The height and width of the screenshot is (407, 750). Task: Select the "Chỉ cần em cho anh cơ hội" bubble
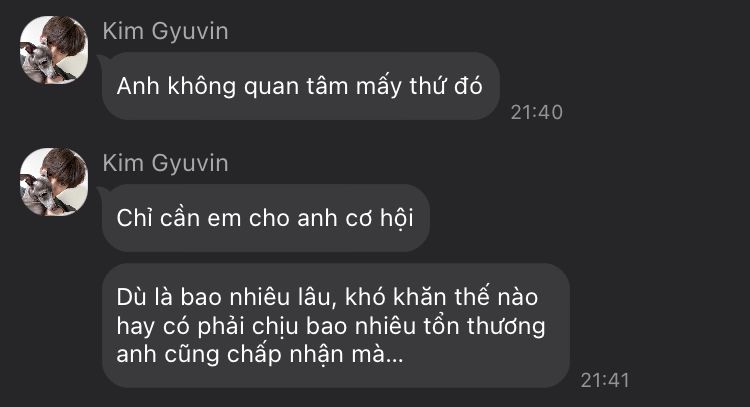[265, 218]
